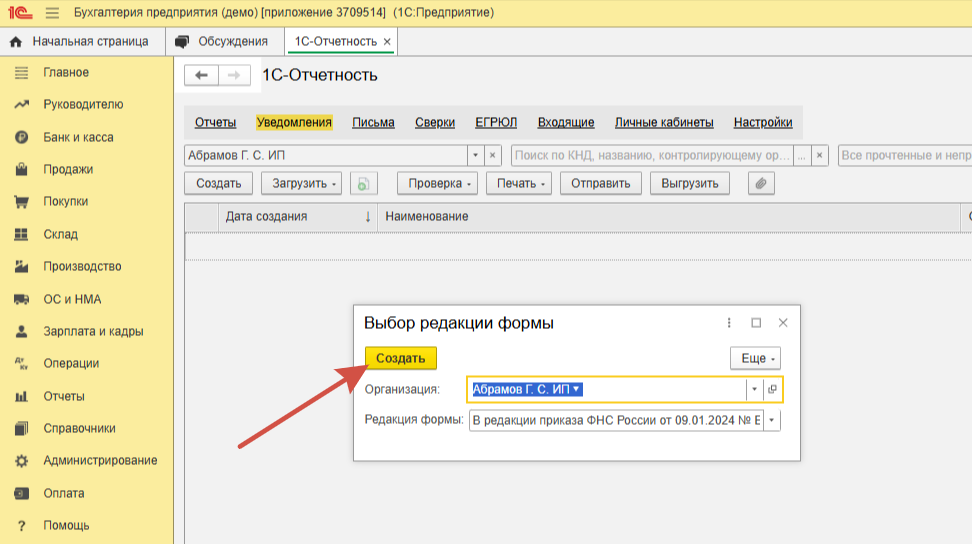
Task: Click the Организация input in dialog
Action: (x=606, y=389)
